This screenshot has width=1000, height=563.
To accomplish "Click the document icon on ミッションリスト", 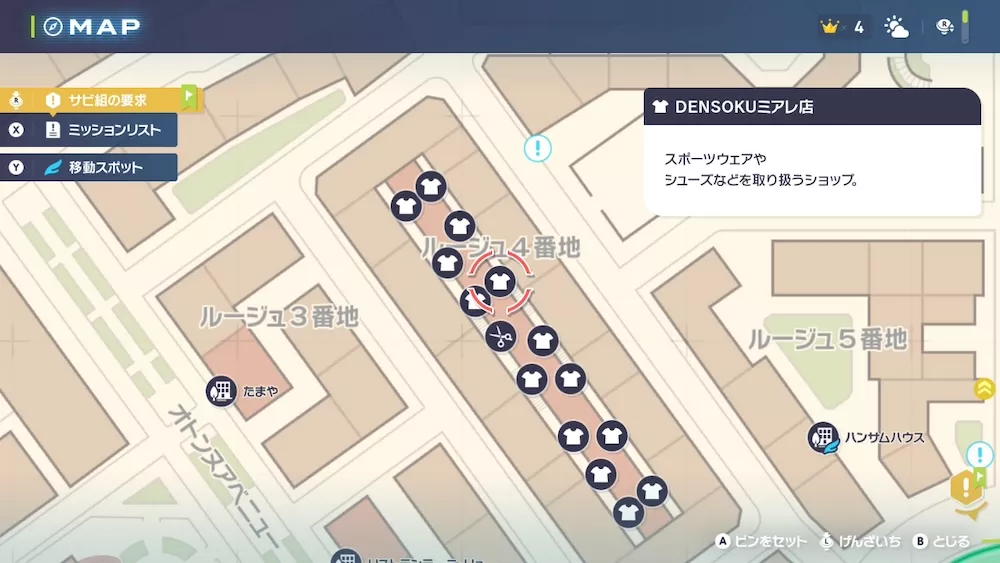I will pyautogui.click(x=53, y=130).
